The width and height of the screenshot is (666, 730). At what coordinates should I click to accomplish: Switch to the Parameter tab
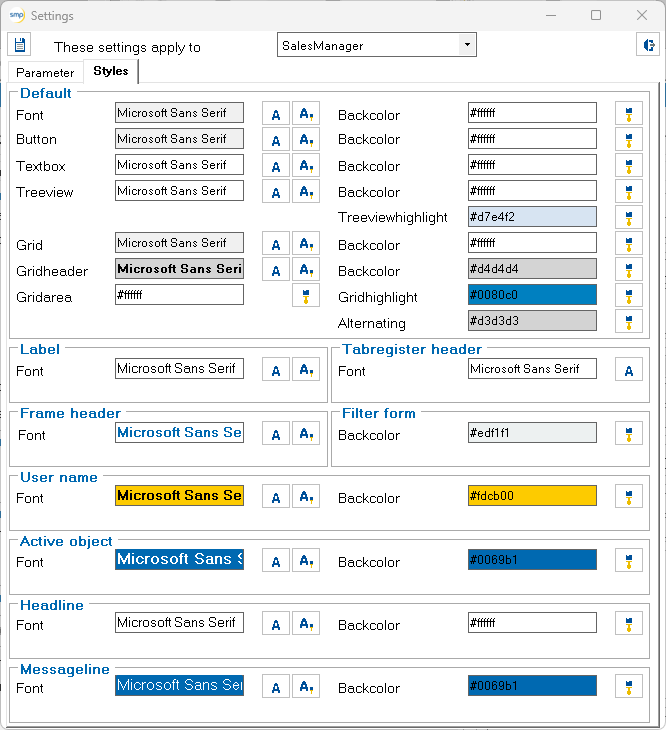[x=45, y=73]
